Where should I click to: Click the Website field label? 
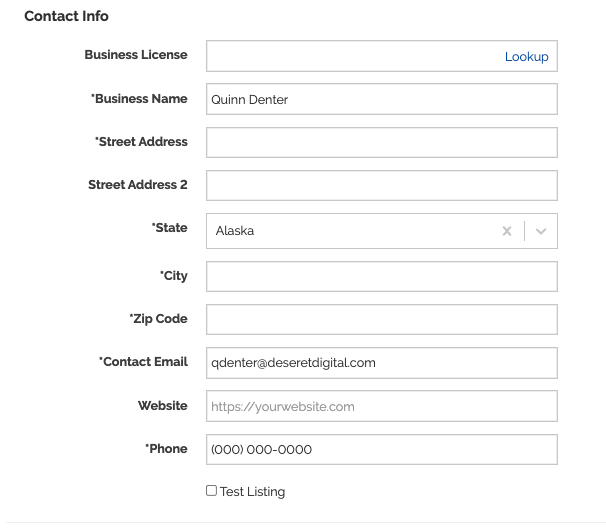(163, 406)
